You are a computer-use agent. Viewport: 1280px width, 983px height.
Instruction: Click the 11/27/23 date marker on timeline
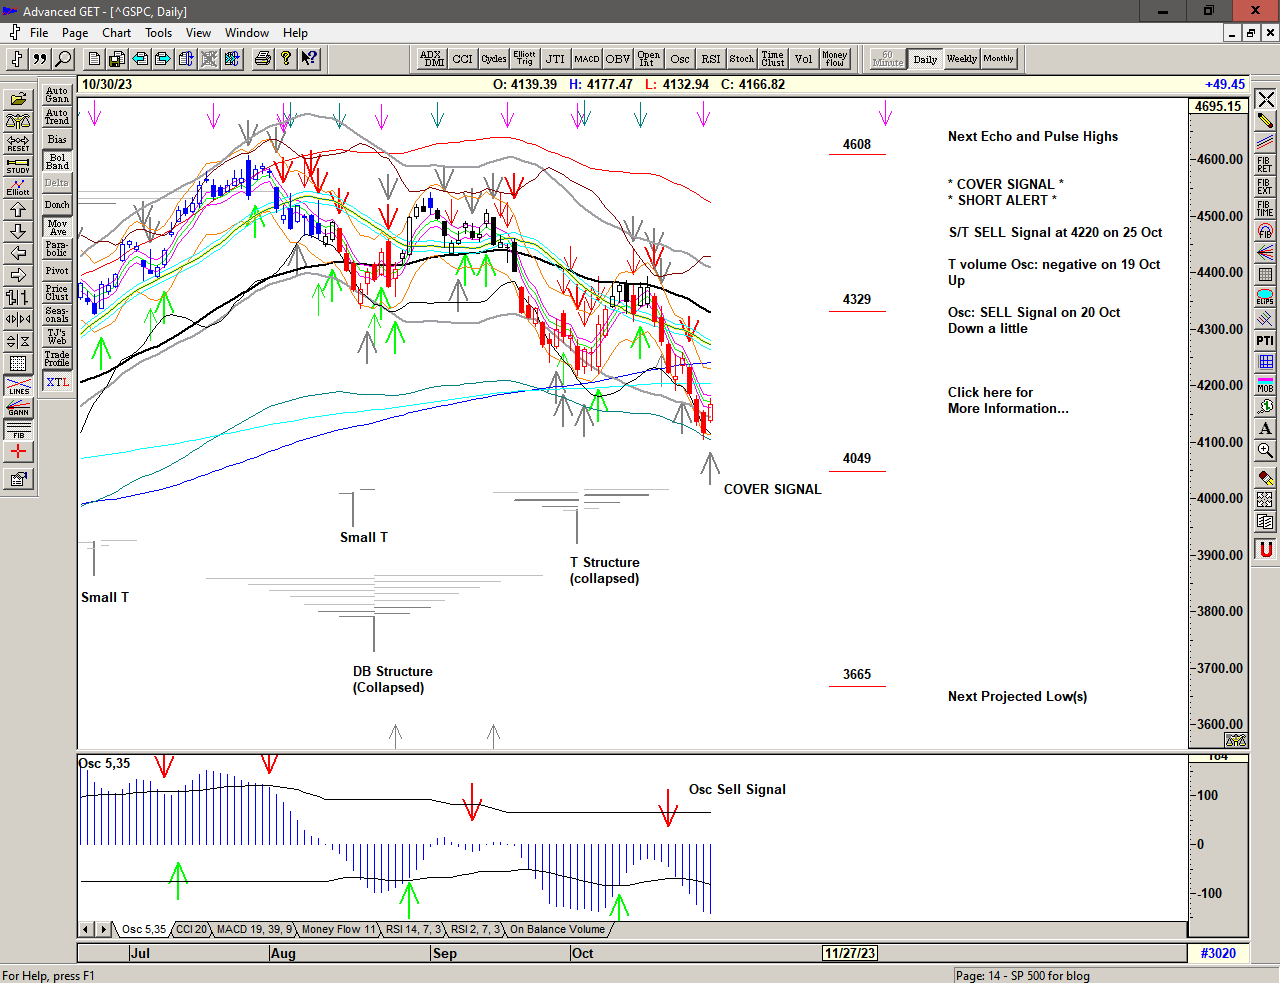(849, 953)
